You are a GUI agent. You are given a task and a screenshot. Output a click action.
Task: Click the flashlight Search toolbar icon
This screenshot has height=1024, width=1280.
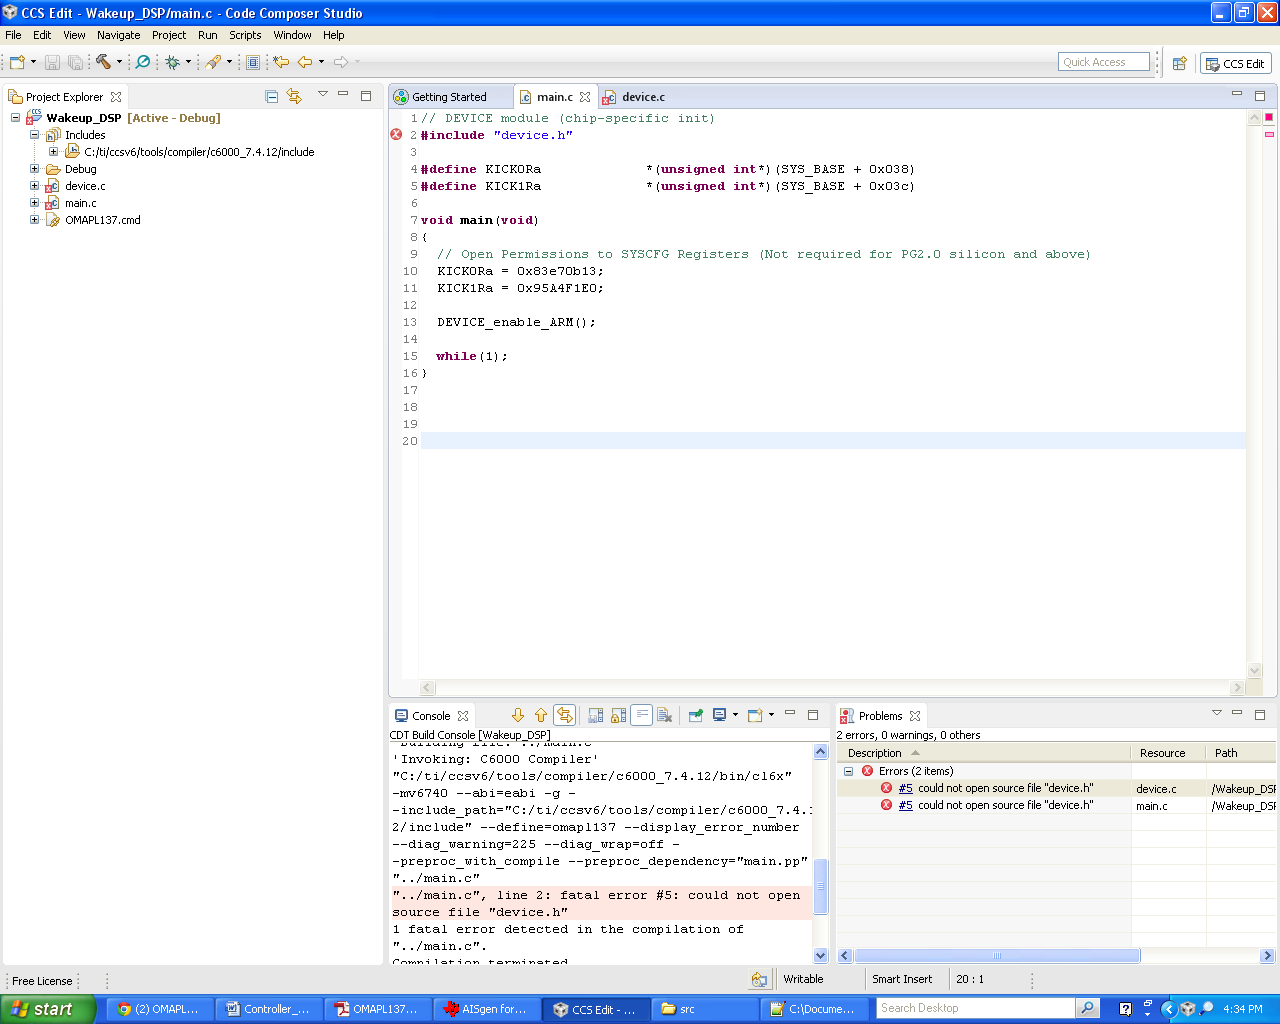[213, 62]
